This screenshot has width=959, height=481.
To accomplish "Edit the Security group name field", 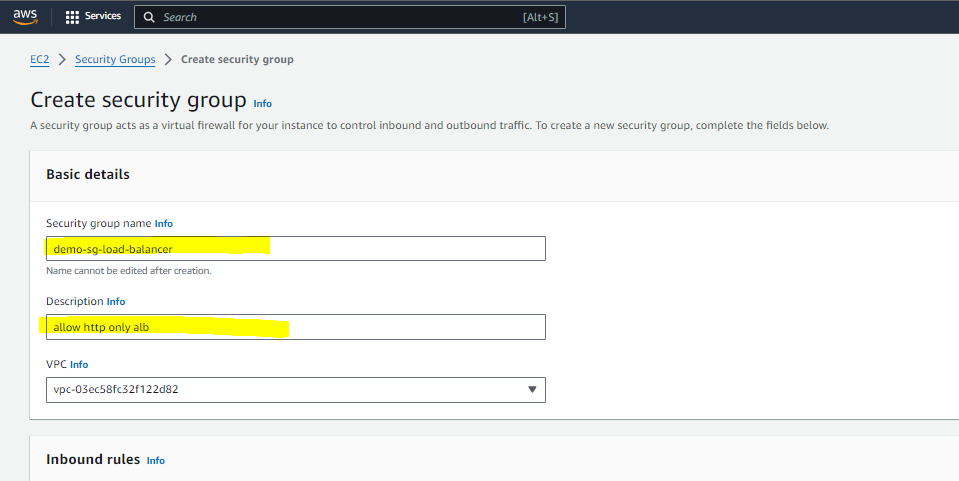I will coord(296,248).
